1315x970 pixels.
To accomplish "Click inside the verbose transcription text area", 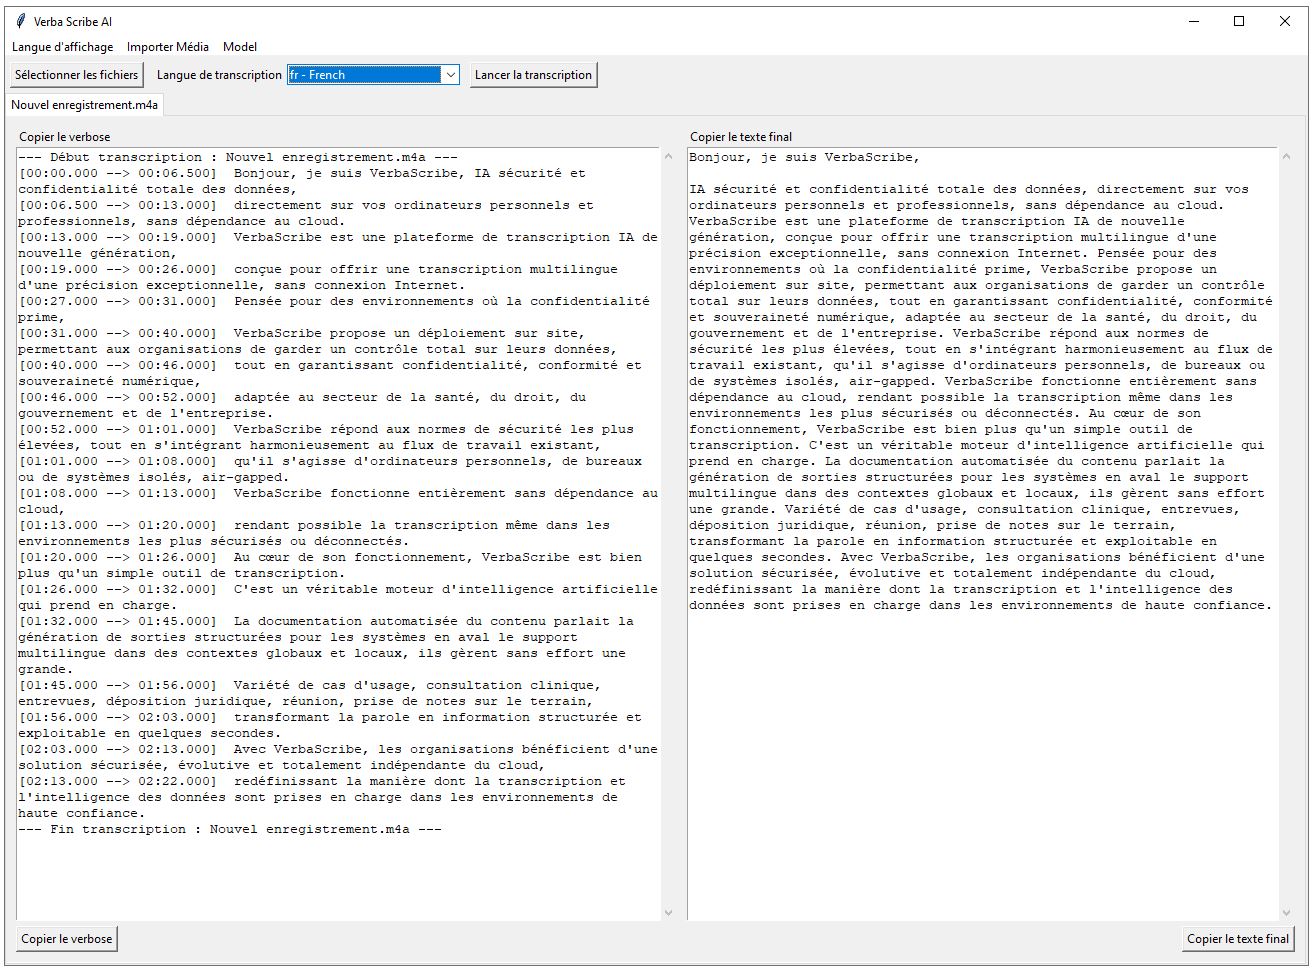I will click(x=338, y=535).
